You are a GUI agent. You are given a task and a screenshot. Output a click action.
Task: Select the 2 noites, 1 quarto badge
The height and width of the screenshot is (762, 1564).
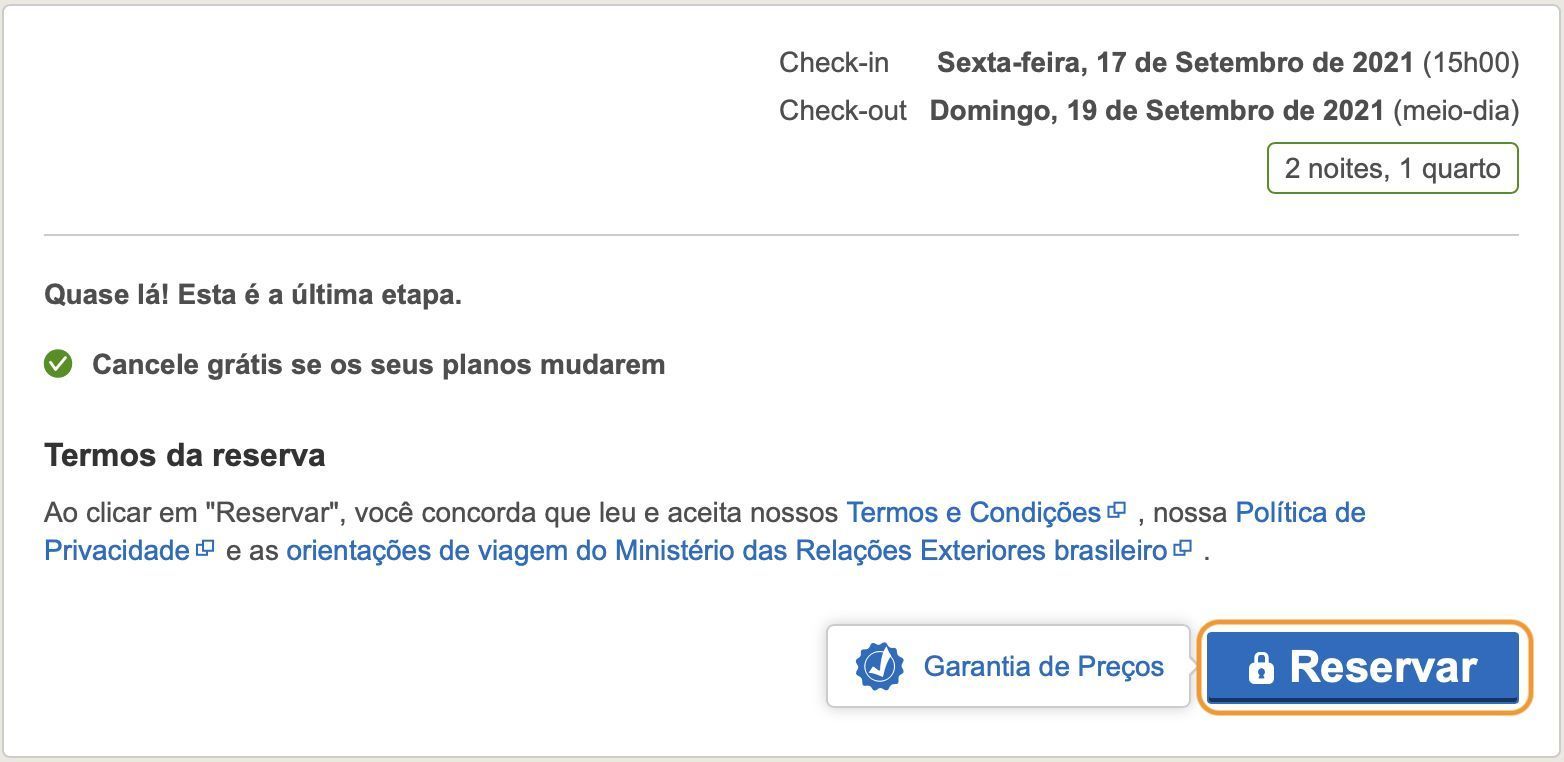[1392, 168]
